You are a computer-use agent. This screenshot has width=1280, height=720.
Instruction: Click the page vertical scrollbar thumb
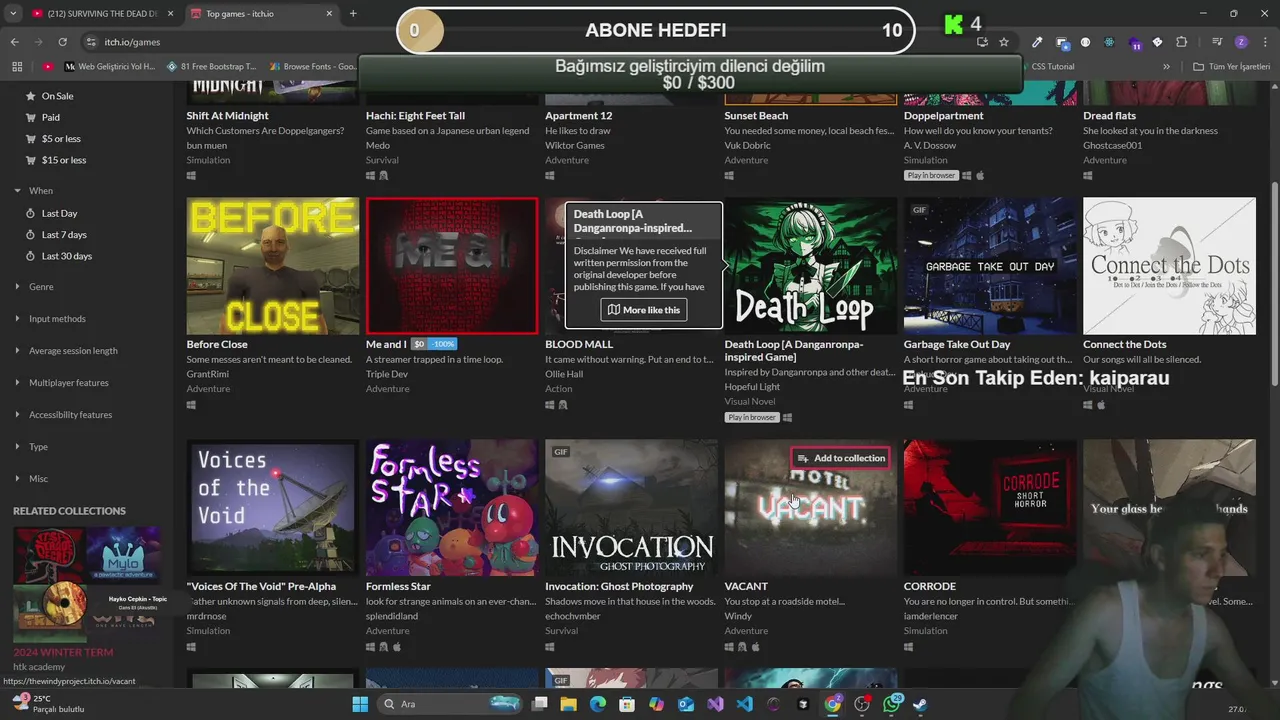1274,285
